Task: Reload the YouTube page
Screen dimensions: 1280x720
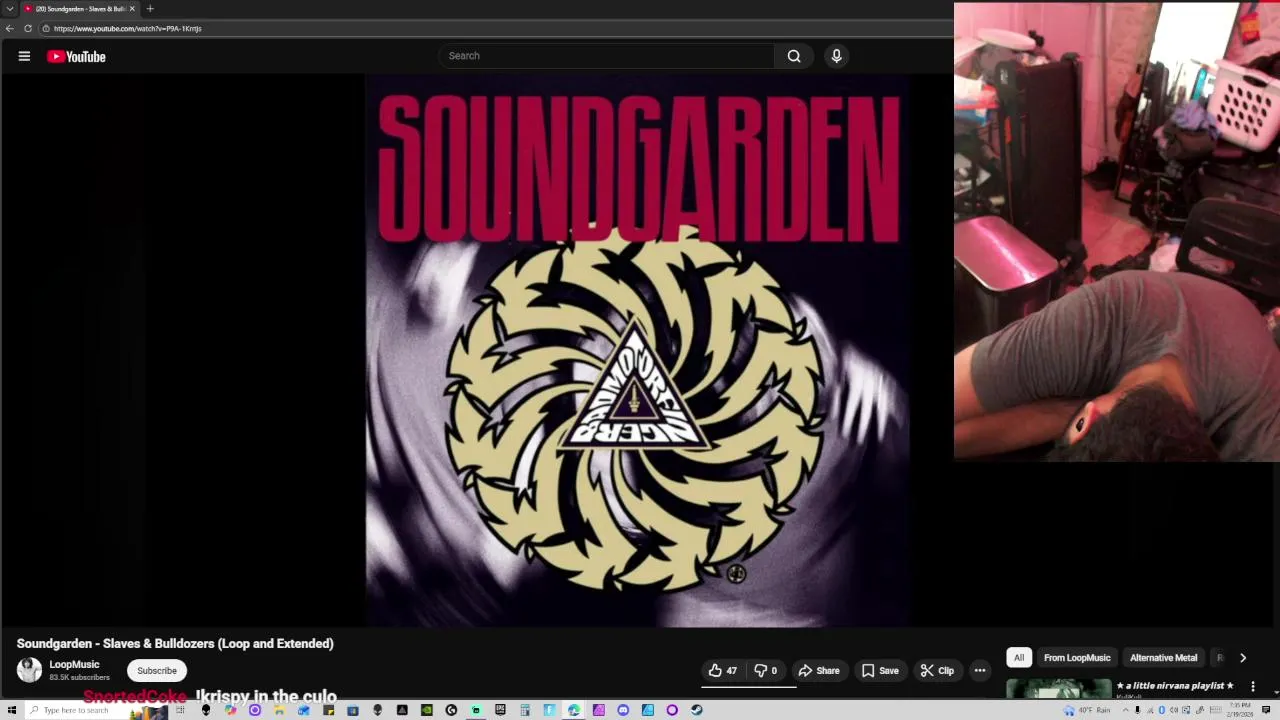Action: tap(28, 28)
